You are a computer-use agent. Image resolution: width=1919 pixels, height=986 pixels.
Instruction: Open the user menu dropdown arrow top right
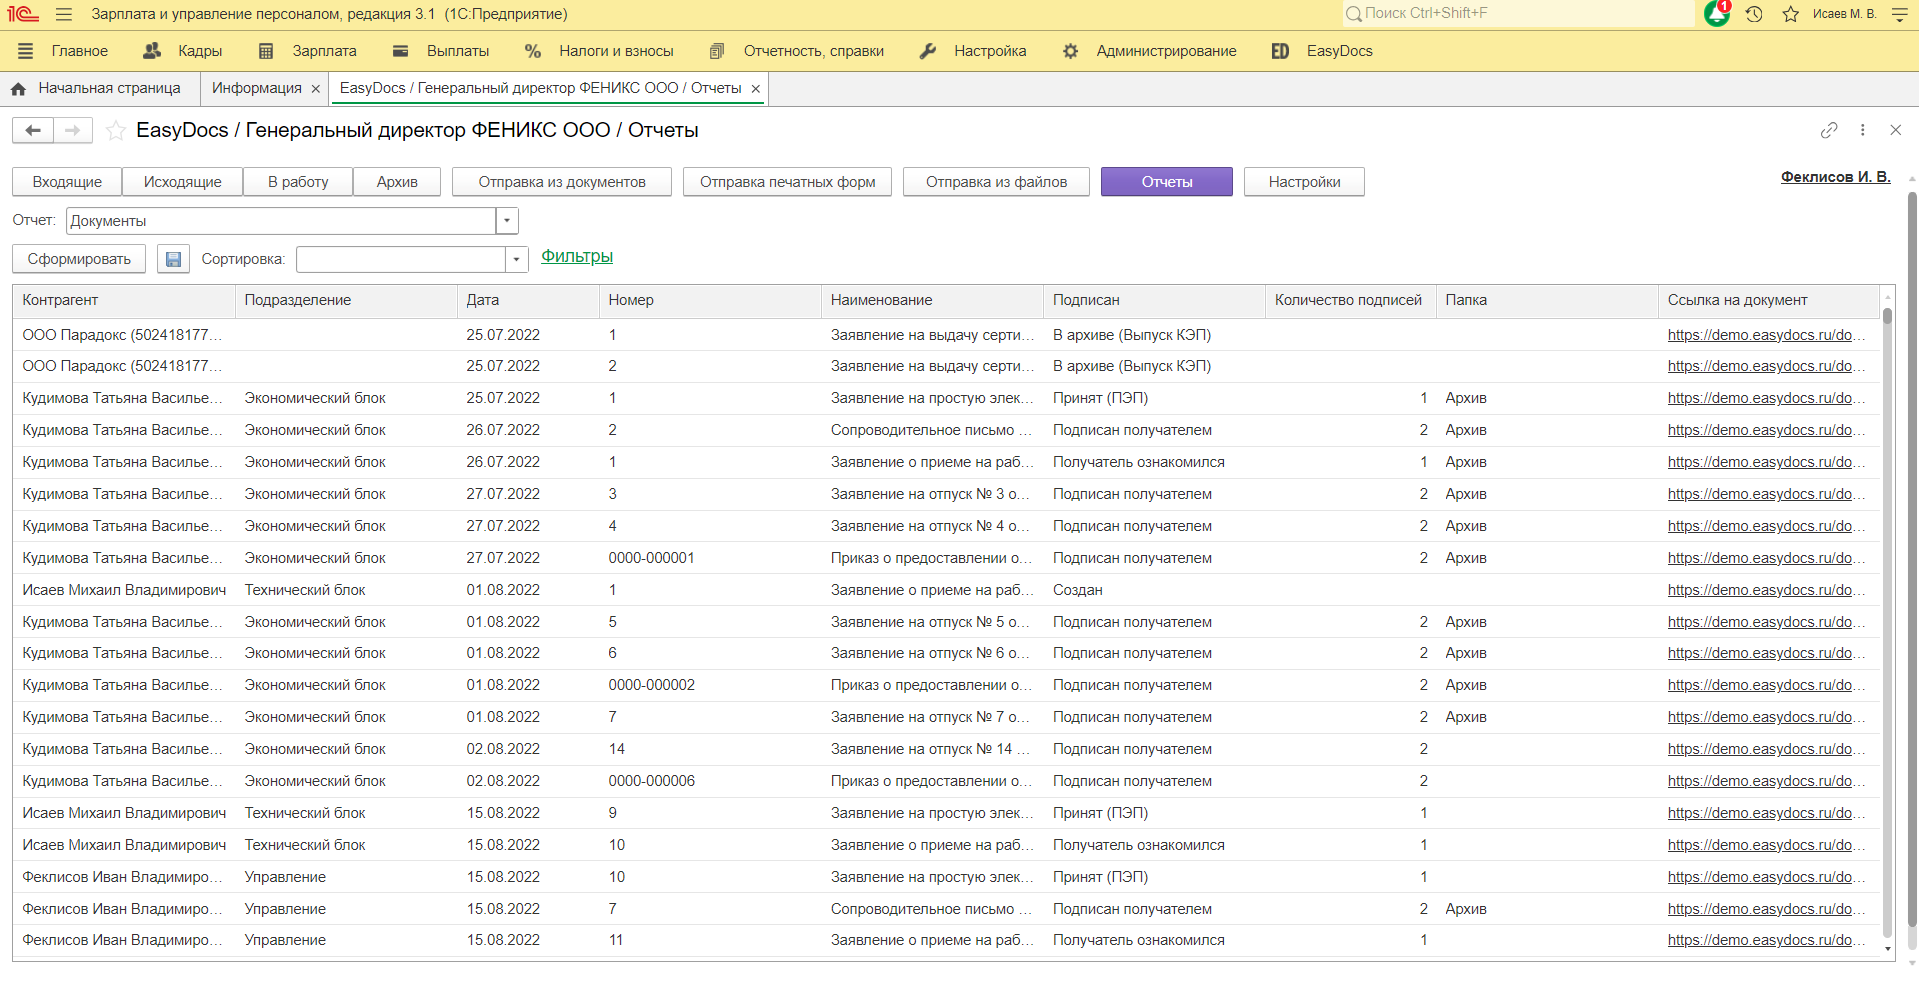point(1900,14)
